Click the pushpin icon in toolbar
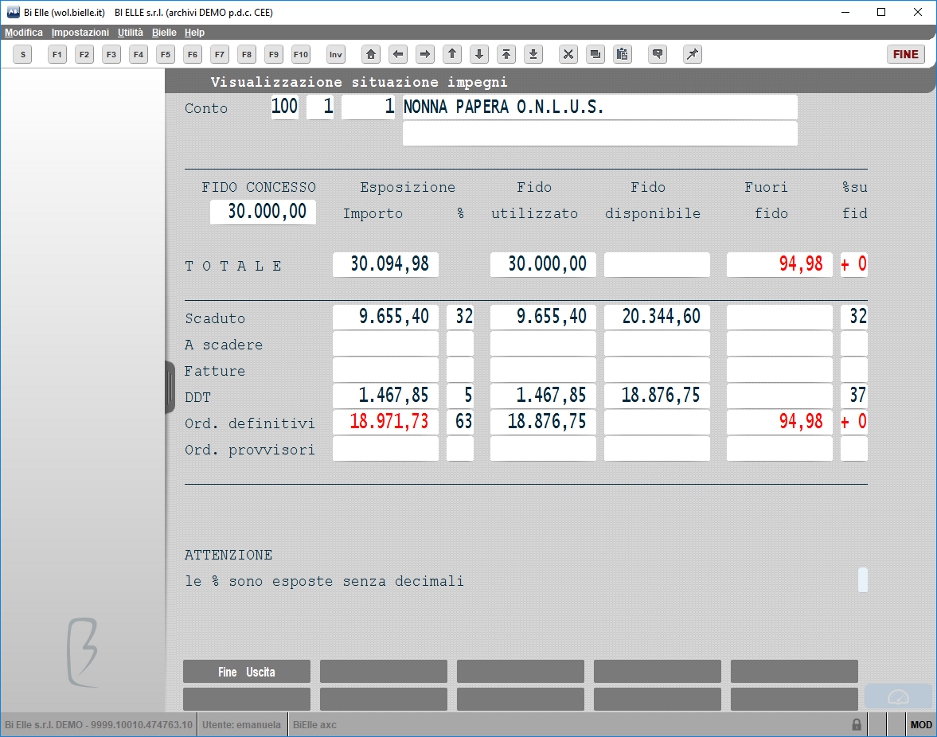This screenshot has height=737, width=937. (x=693, y=54)
